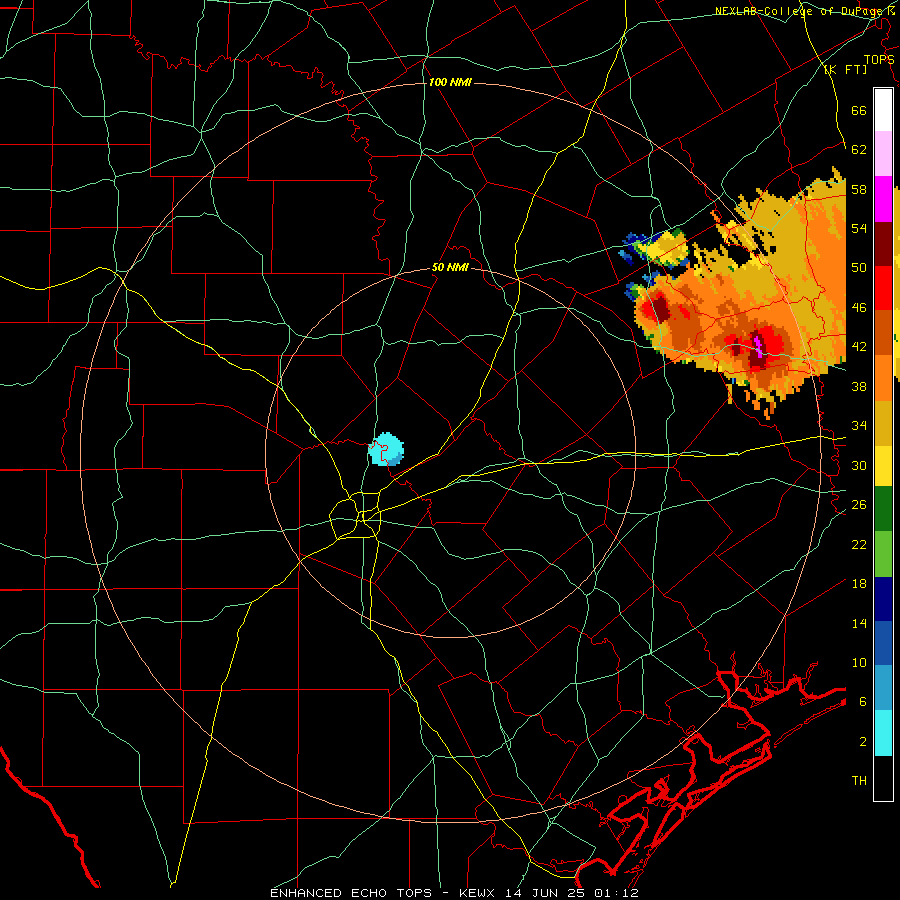Select the dark red legend color segment

pyautogui.click(x=883, y=243)
